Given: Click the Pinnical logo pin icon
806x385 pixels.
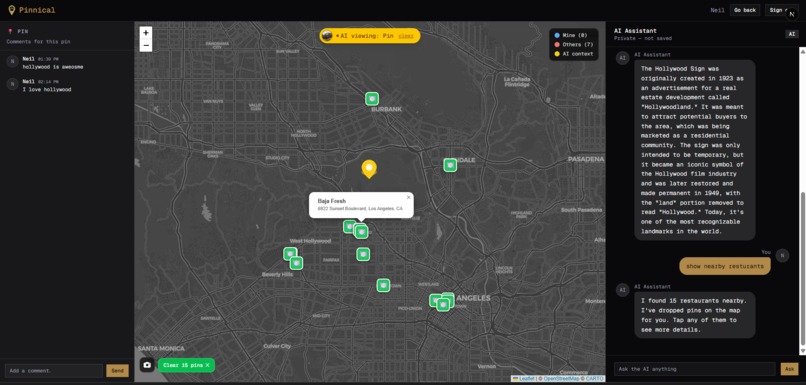Looking at the screenshot, I should pyautogui.click(x=11, y=10).
